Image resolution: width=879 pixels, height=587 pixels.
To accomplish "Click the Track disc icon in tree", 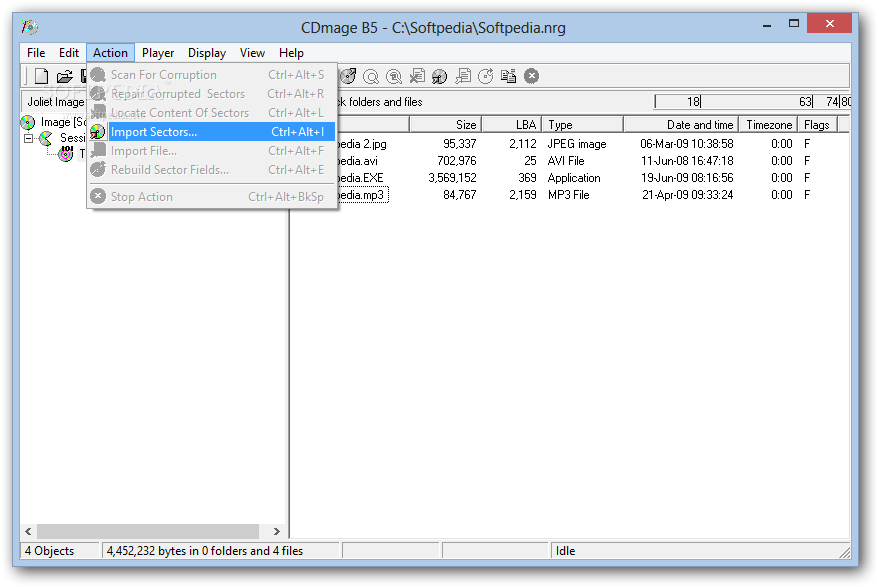I will pyautogui.click(x=66, y=154).
